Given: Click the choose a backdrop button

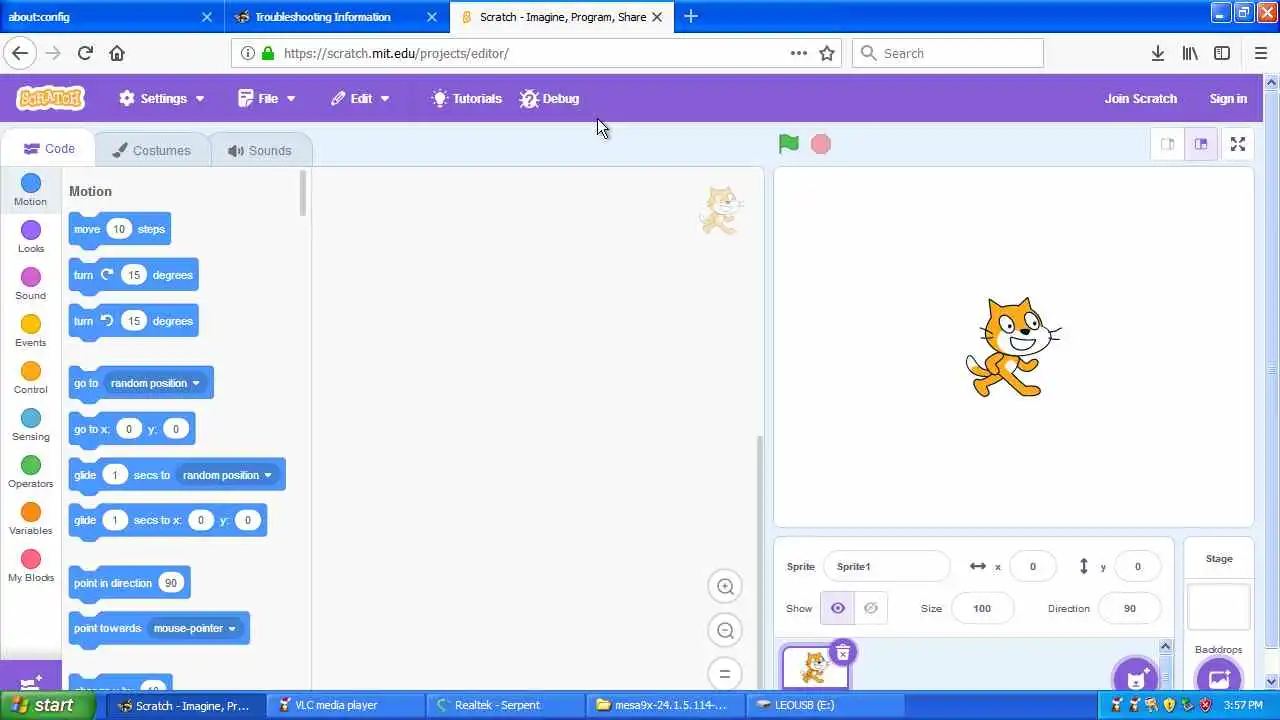Looking at the screenshot, I should click(1218, 676).
